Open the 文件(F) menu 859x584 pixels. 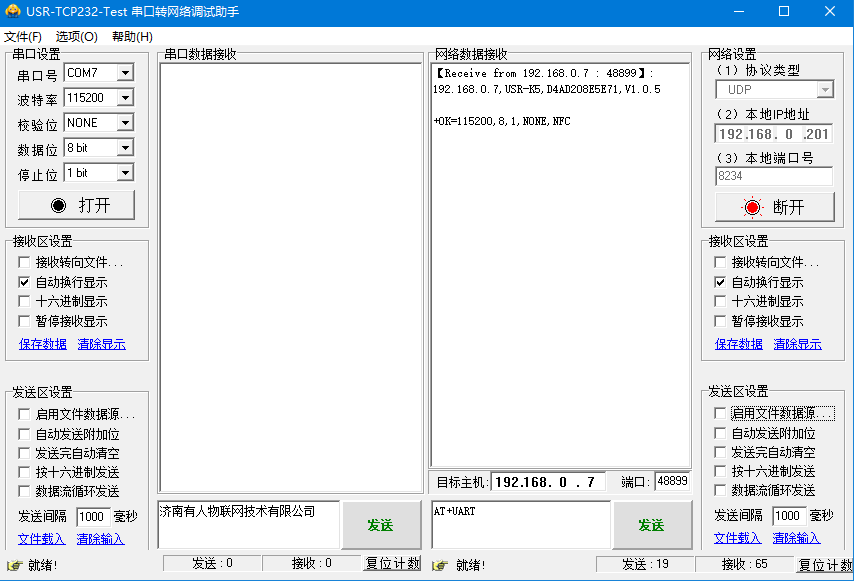23,37
